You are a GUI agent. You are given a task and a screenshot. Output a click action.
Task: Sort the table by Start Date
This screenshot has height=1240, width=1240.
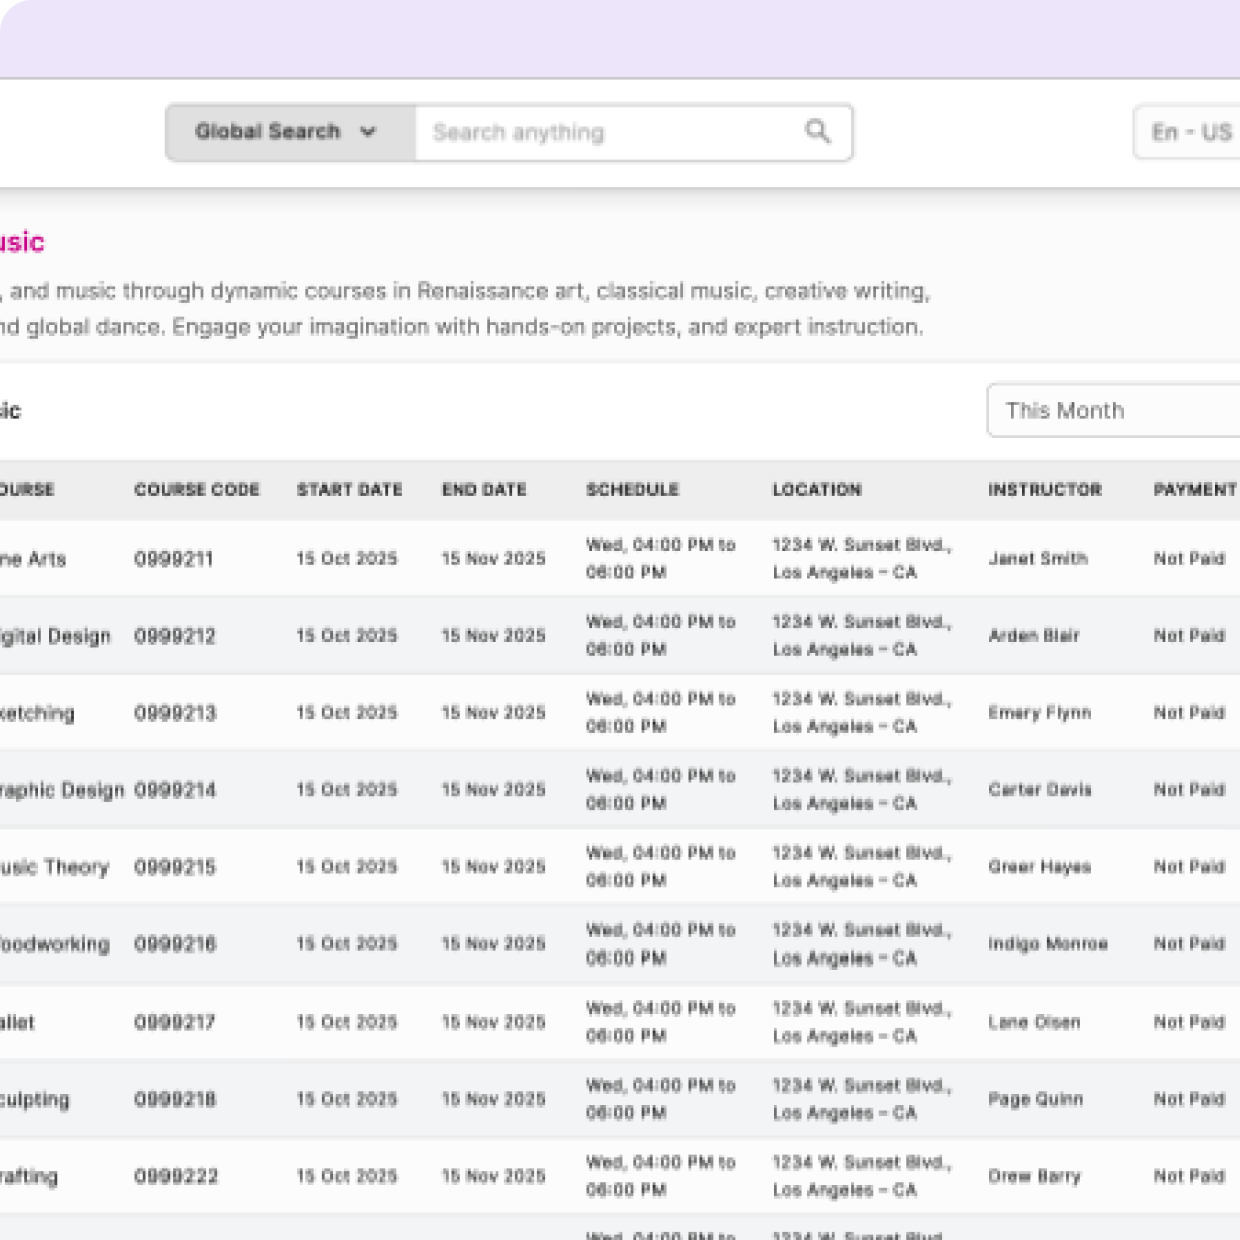pos(349,490)
